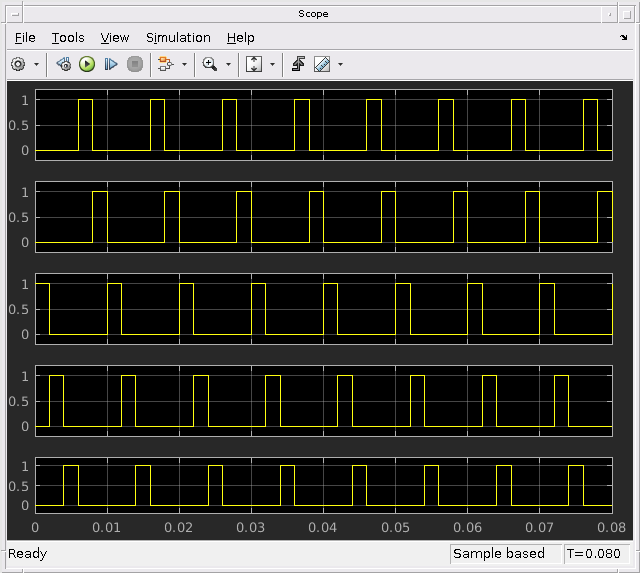Screen dimensions: 640x573
Task: Click the Scale Axes Limits icon
Action: (x=254, y=64)
